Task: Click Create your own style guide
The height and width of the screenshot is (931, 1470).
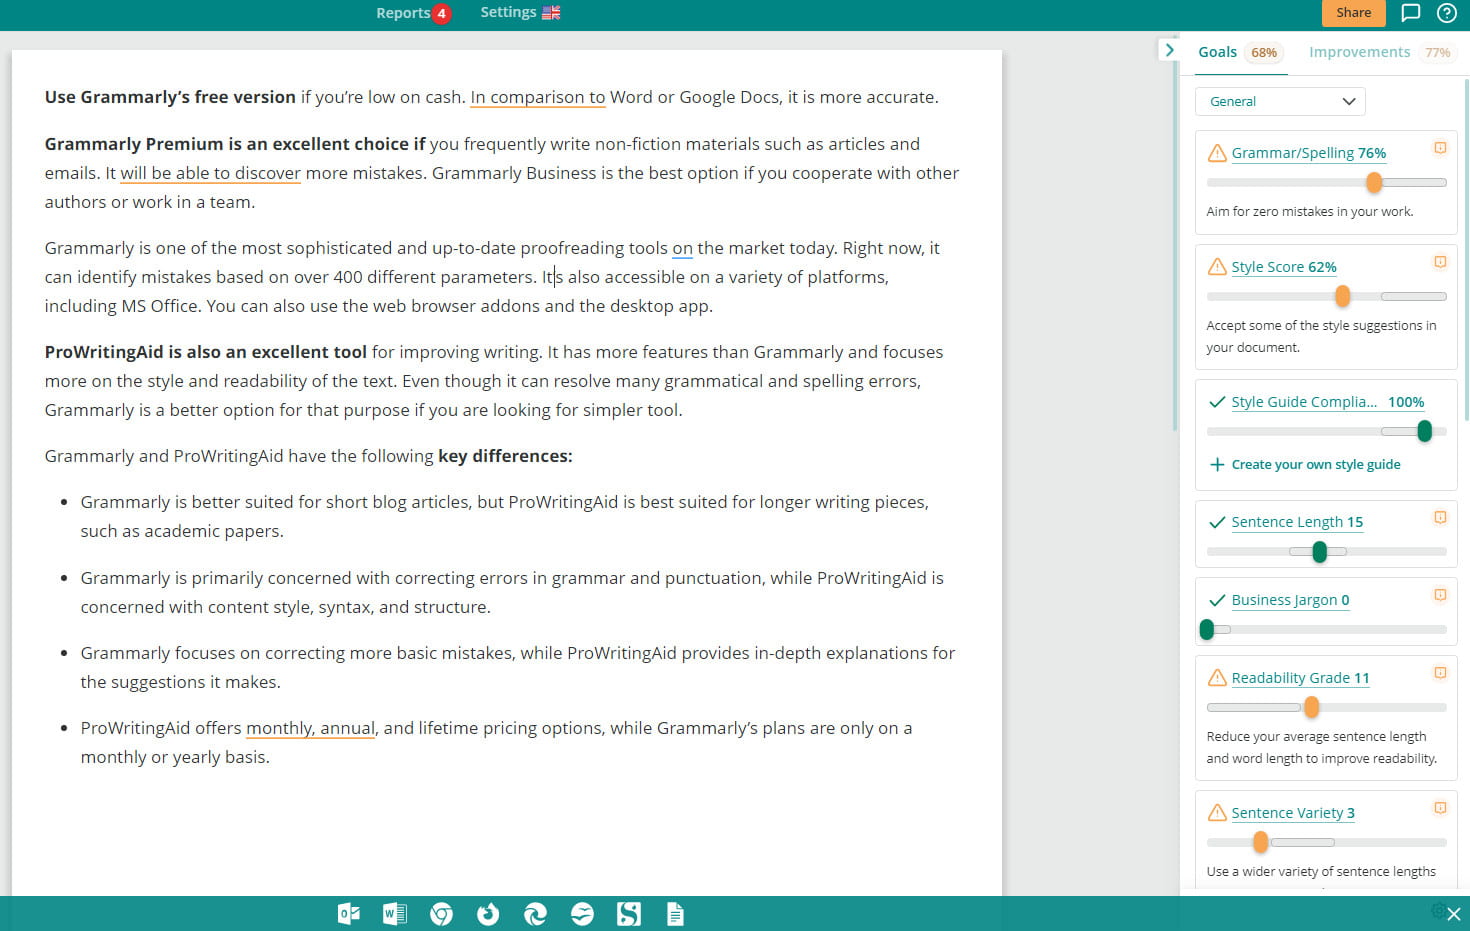Action: [x=1315, y=464]
